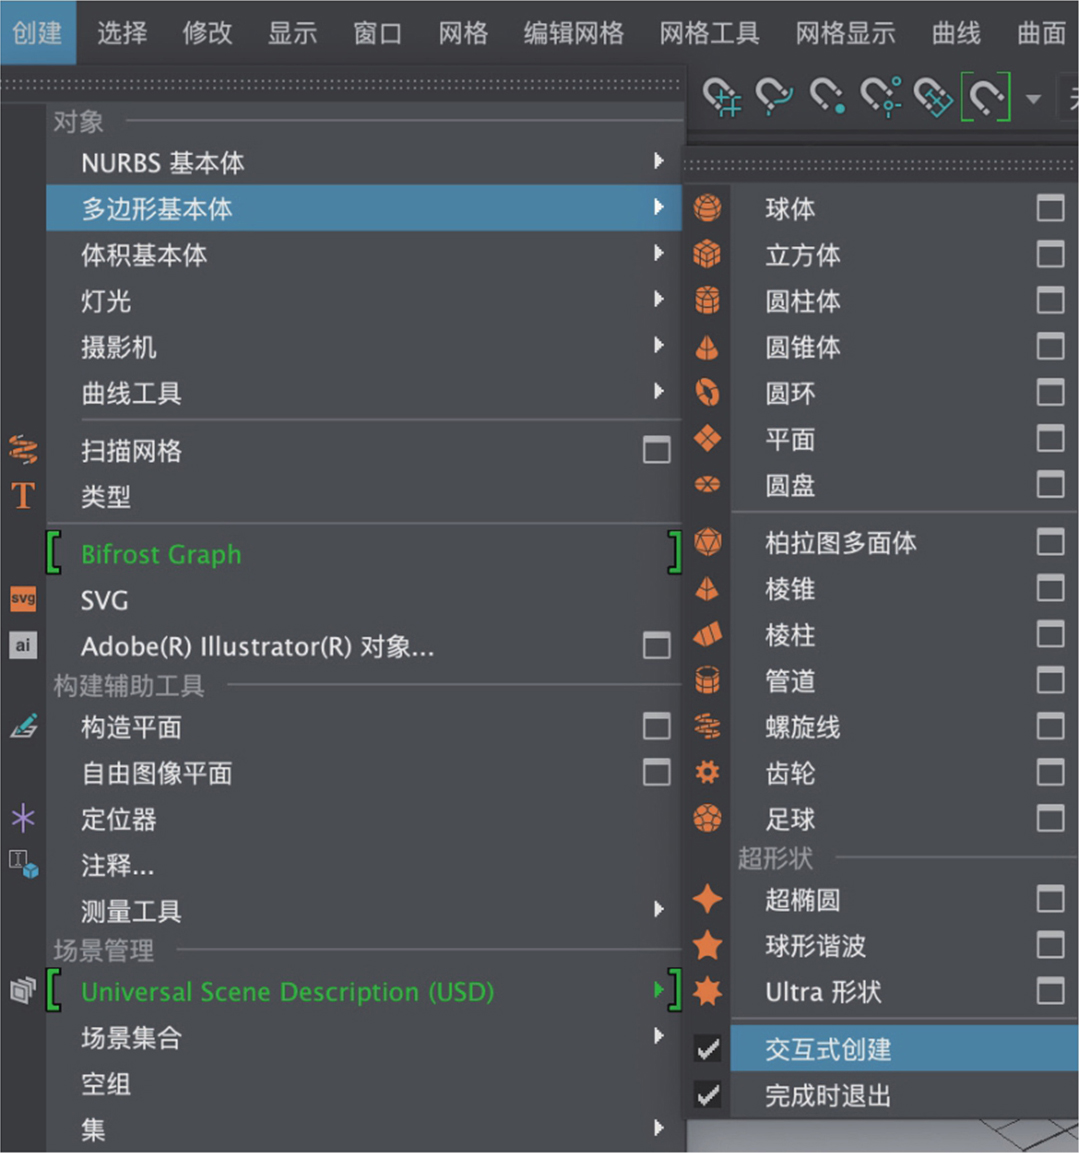1079x1153 pixels.
Task: Click the locator star icon beside 定位器
Action: pyautogui.click(x=23, y=818)
